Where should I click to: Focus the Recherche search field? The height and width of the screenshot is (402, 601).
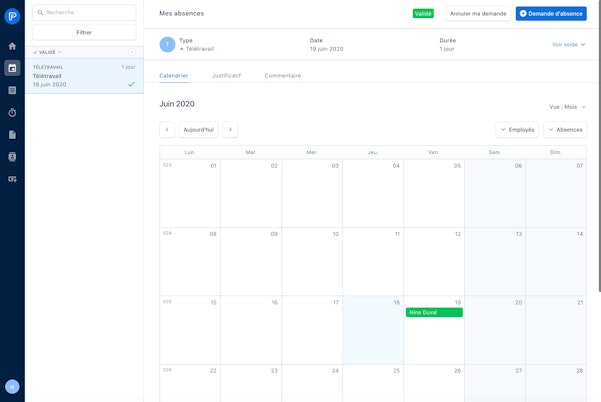pos(84,13)
